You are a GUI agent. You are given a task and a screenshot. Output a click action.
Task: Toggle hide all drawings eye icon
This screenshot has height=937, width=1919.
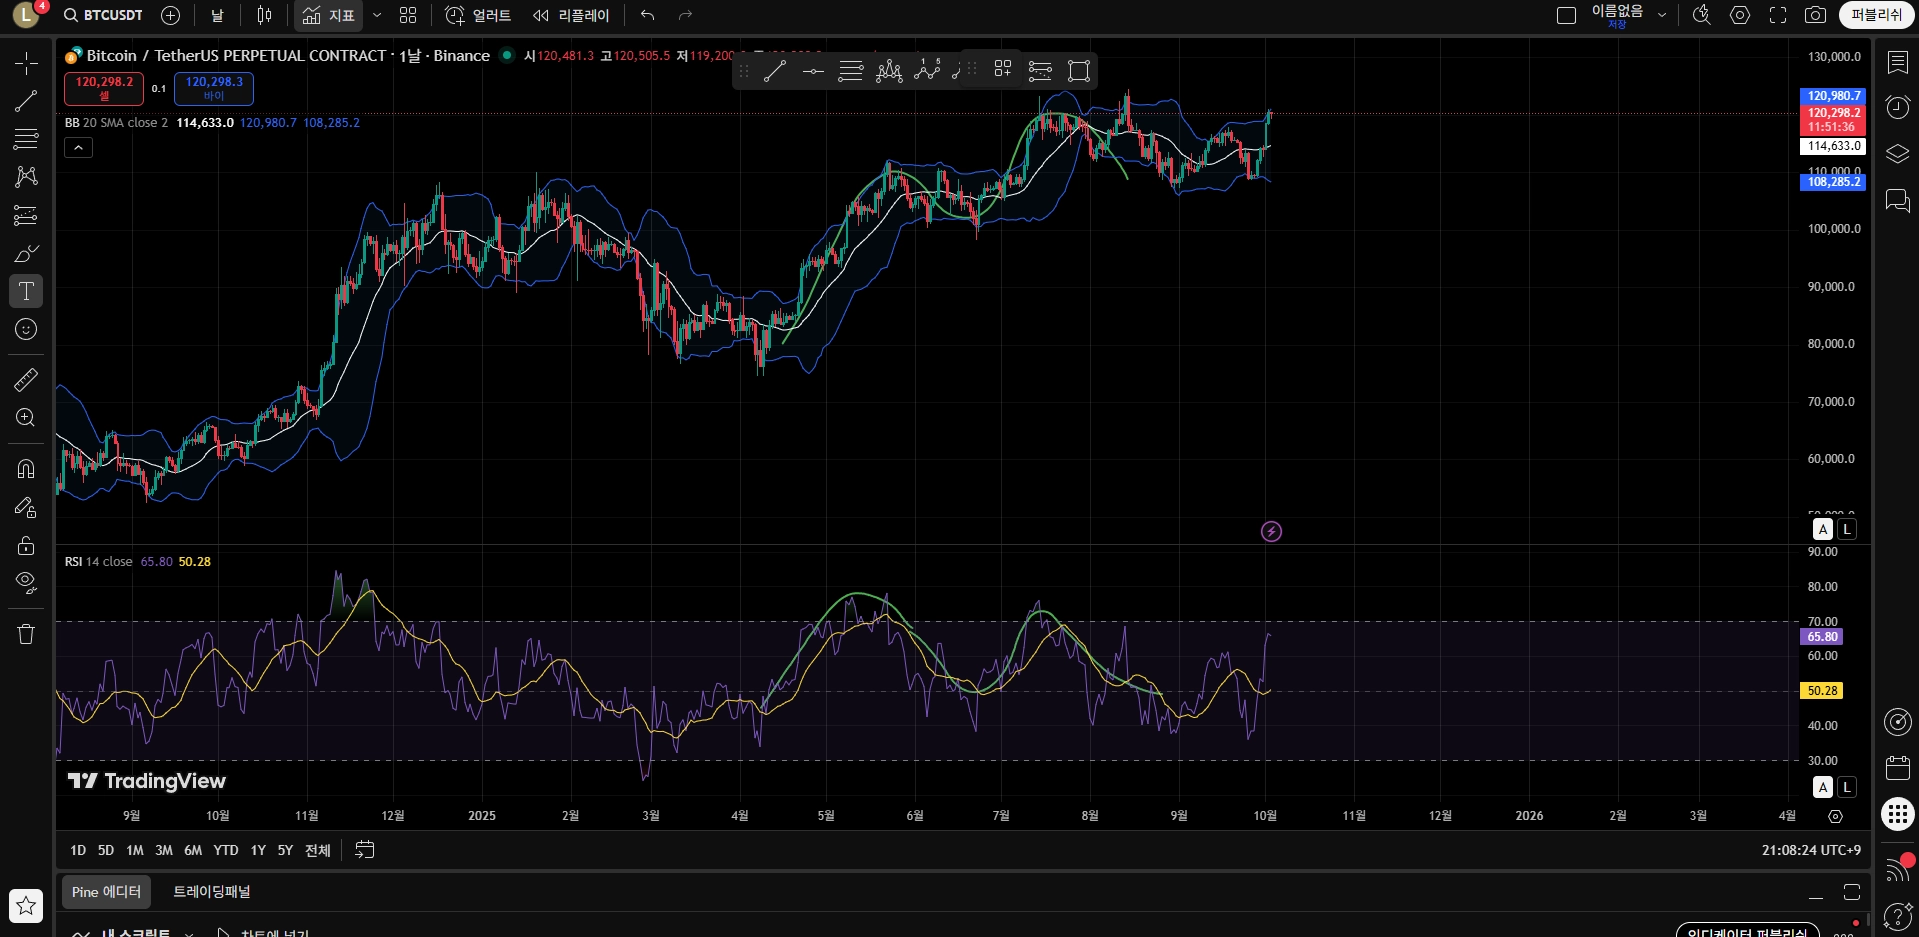(x=26, y=582)
